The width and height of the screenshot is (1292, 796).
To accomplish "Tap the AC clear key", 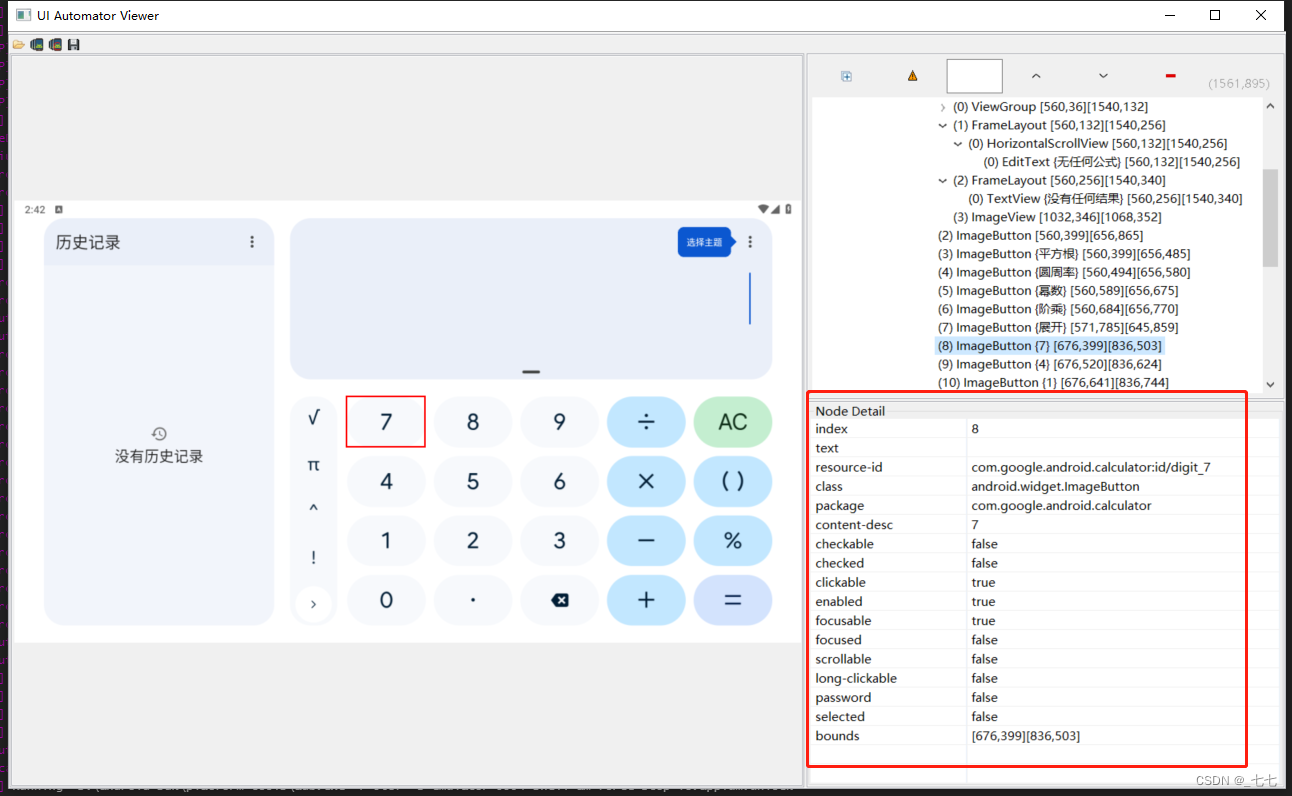I will [733, 422].
